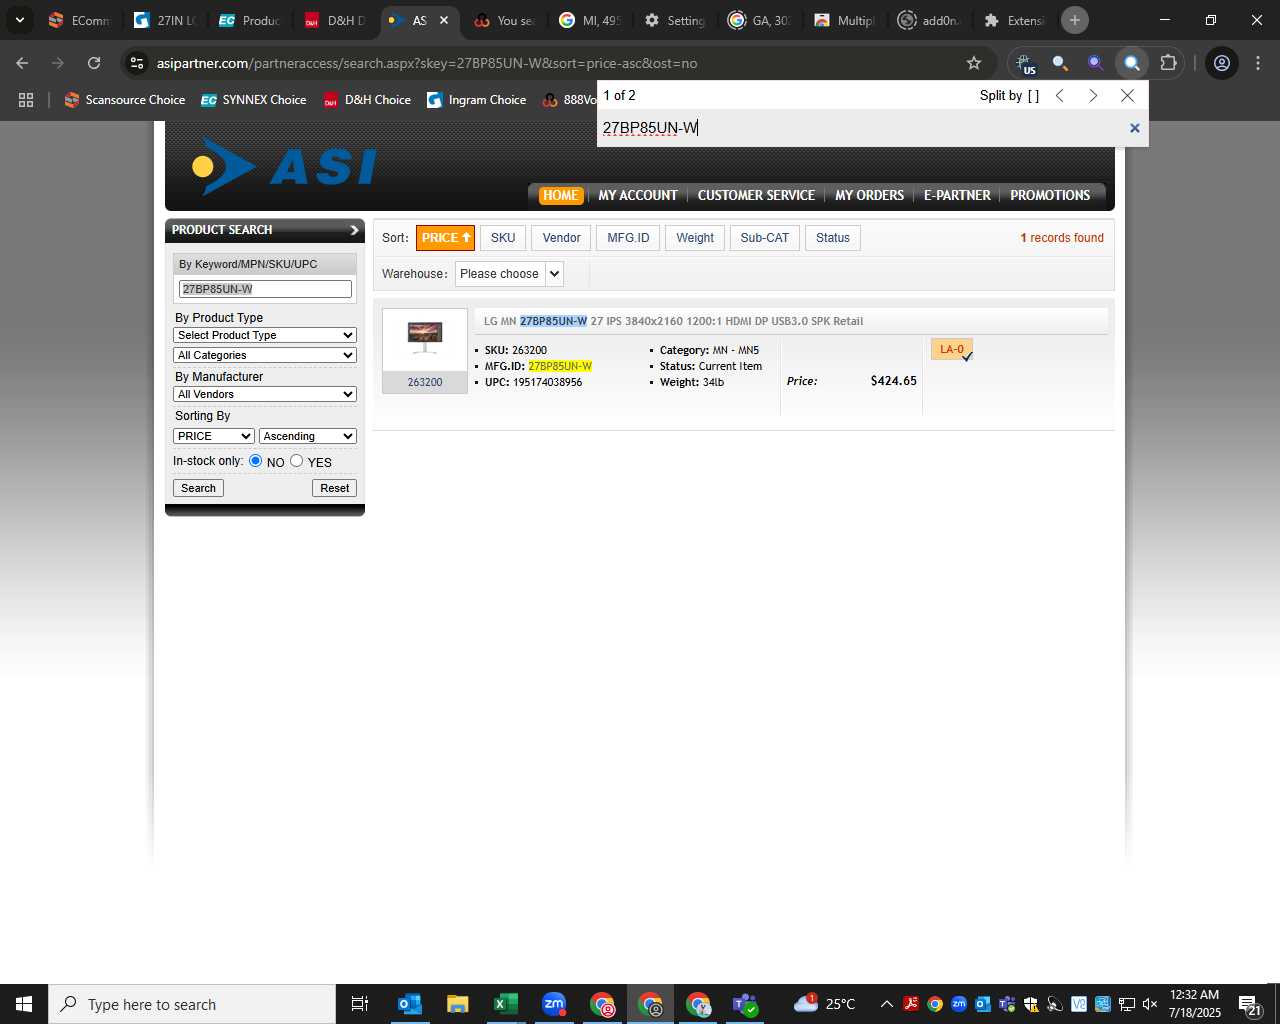Image resolution: width=1280 pixels, height=1024 pixels.
Task: Click the active highlighted magnifier extension icon
Action: click(x=1131, y=63)
